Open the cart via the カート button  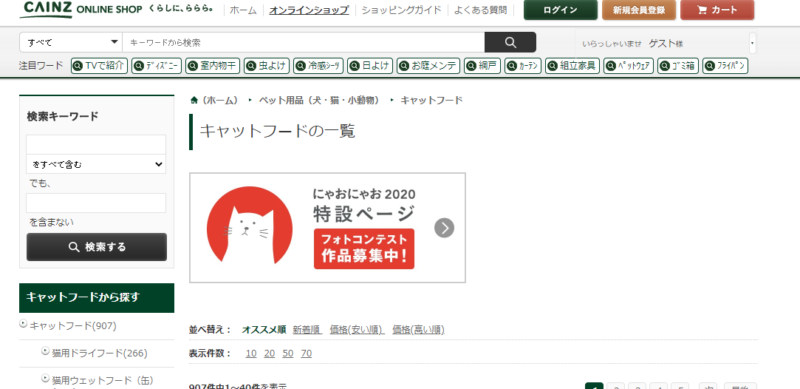click(x=717, y=10)
